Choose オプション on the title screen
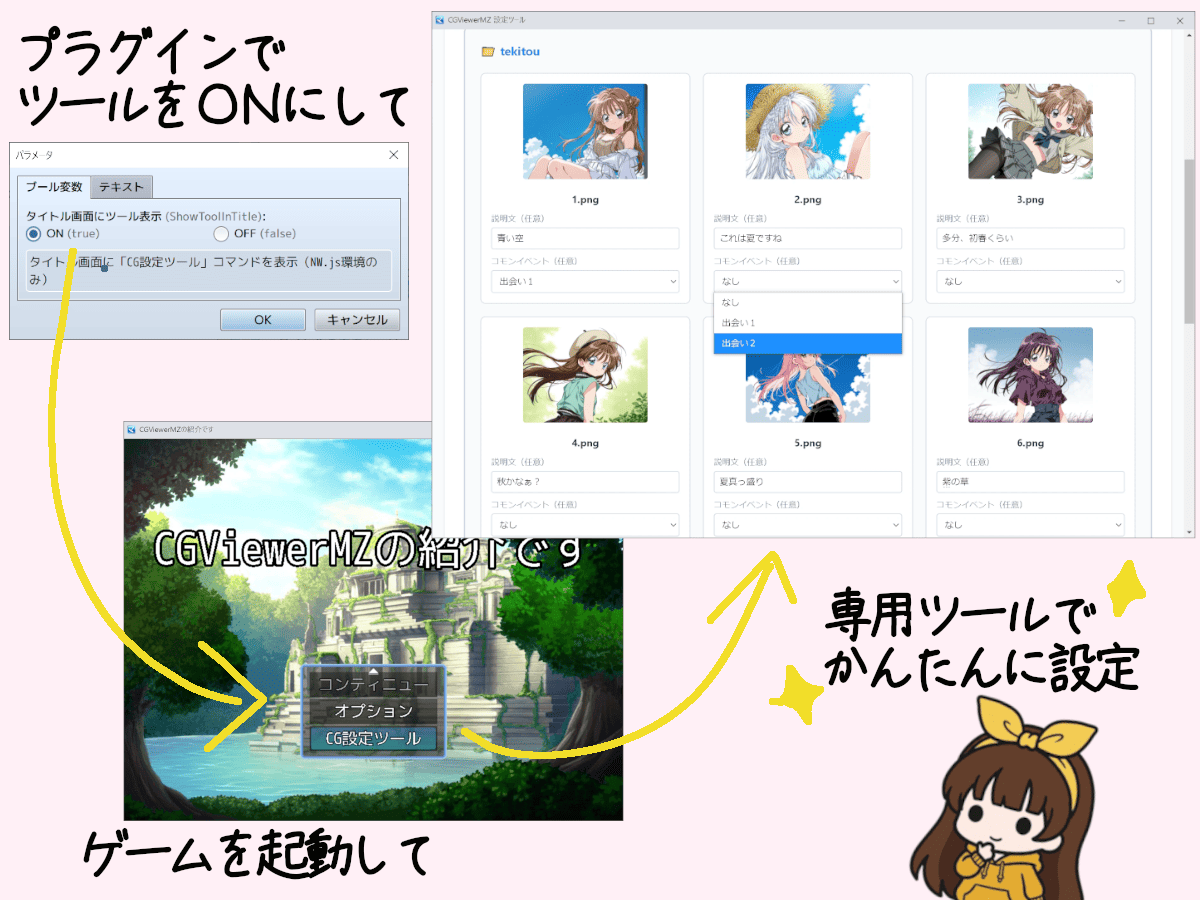 click(x=373, y=711)
